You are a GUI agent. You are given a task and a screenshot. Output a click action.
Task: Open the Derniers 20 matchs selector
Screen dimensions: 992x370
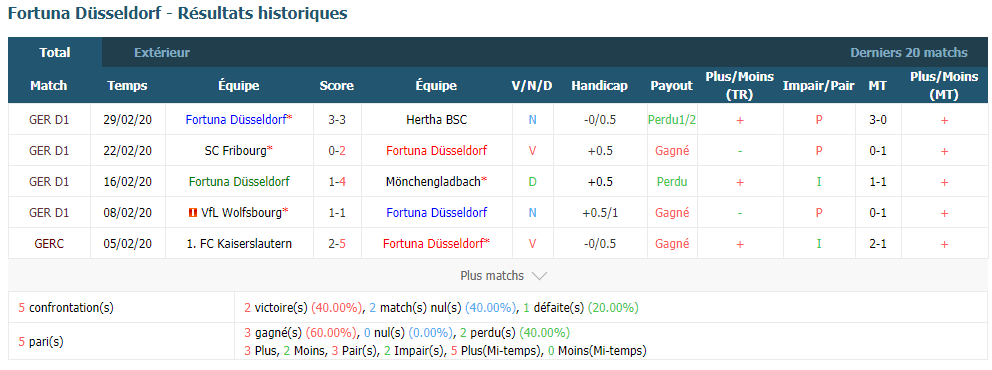pos(908,52)
